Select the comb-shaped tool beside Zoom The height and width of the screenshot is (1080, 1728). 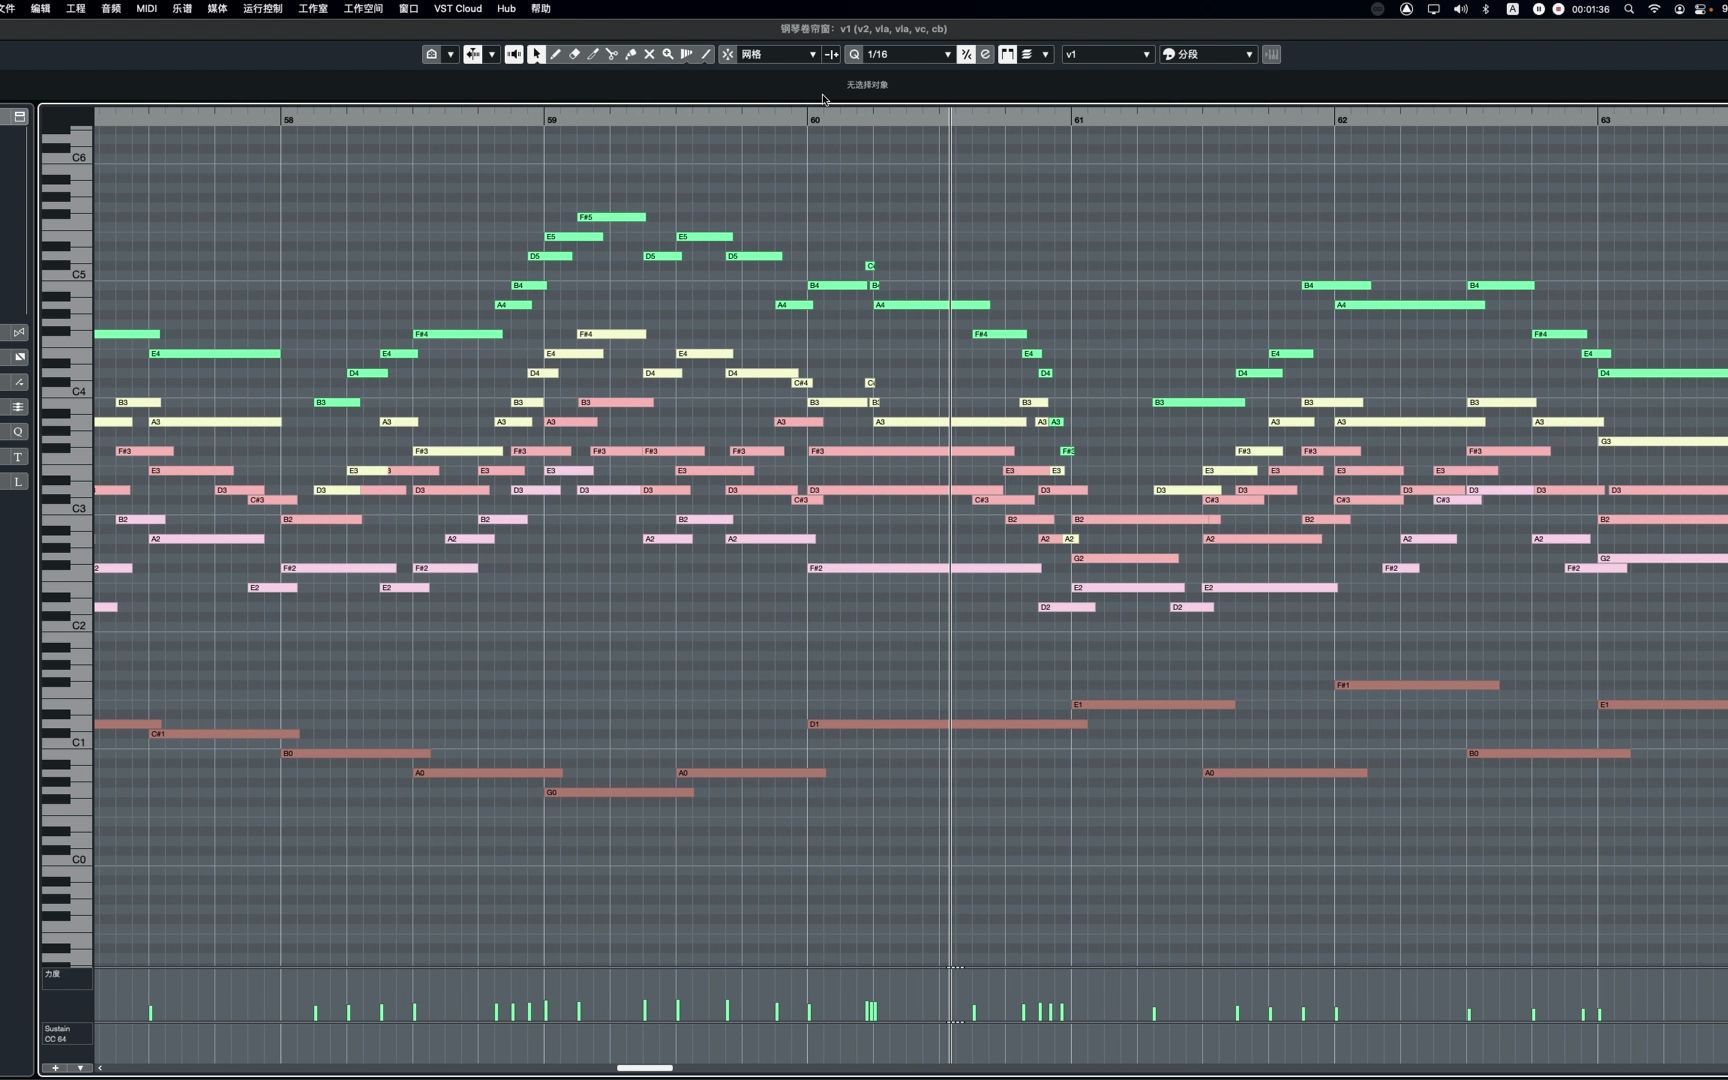pyautogui.click(x=686, y=54)
